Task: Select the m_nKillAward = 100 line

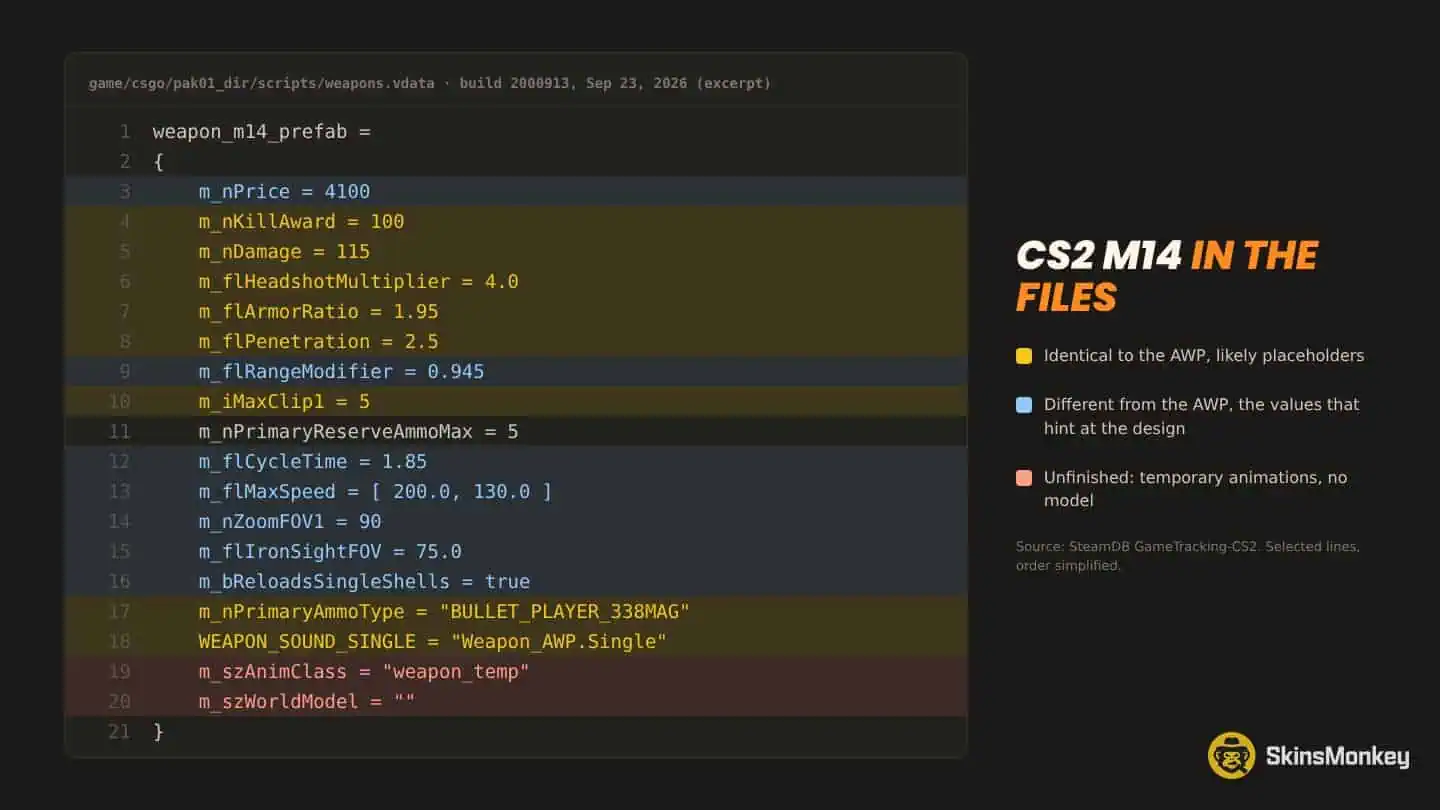Action: point(516,222)
